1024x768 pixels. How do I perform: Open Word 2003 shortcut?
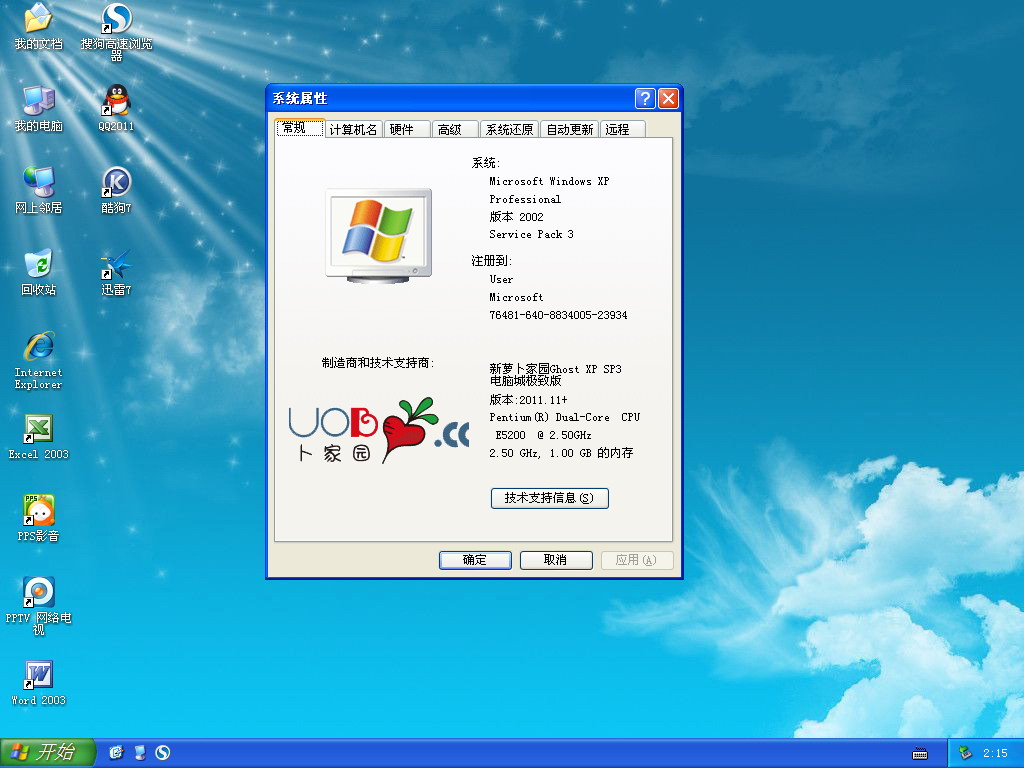pos(39,683)
